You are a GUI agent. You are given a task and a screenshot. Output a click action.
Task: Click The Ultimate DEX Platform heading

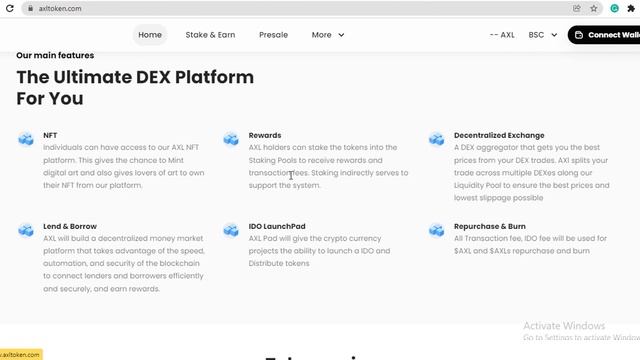click(135, 87)
